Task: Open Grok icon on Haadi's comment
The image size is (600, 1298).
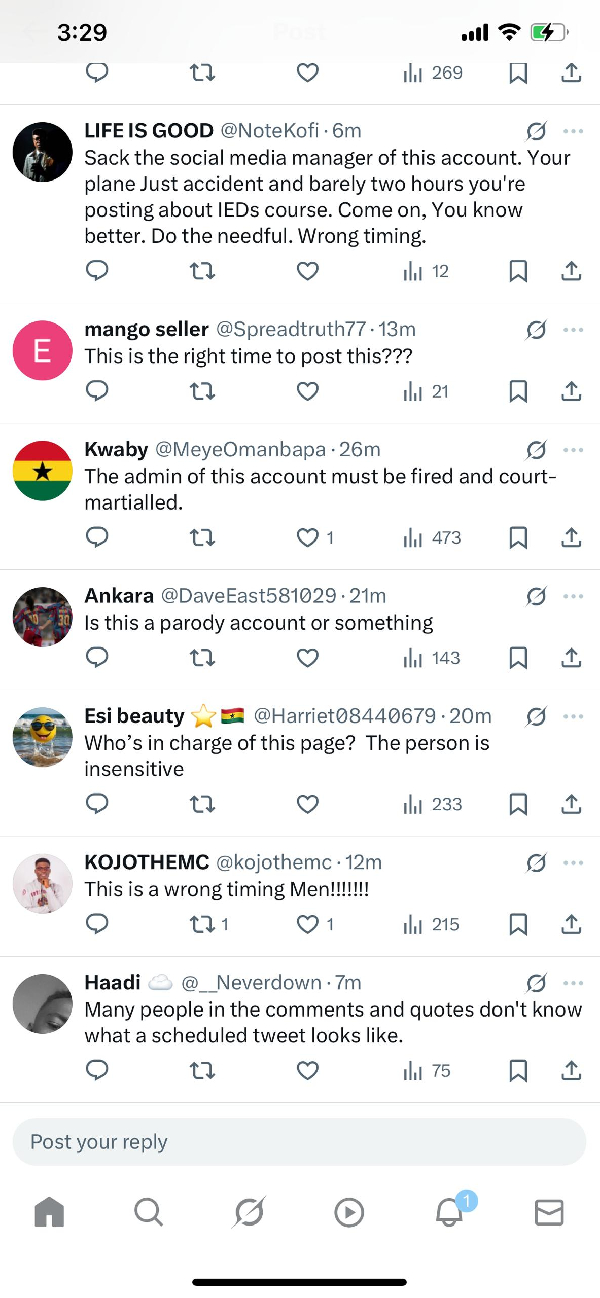Action: (x=536, y=982)
